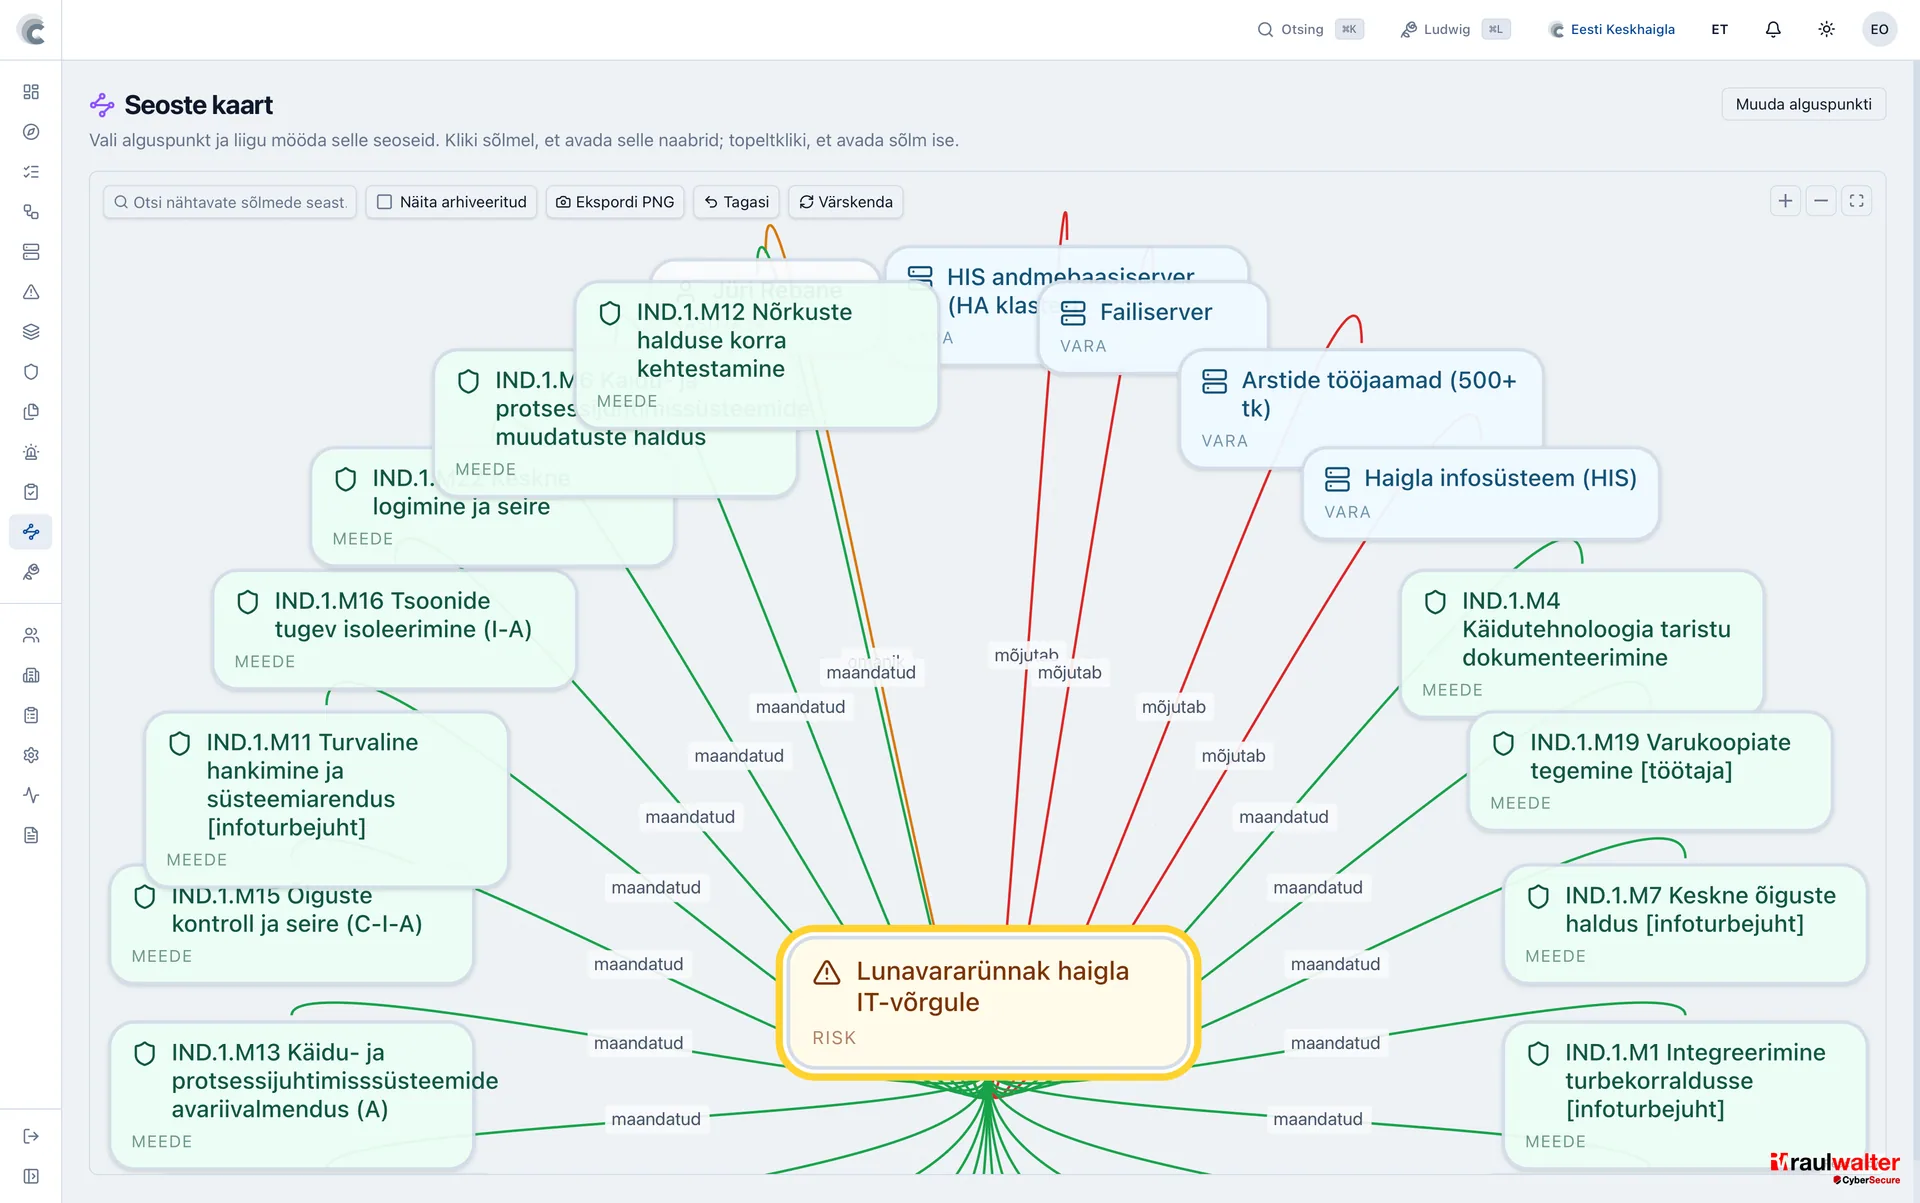
Task: Open the ET language selector
Action: (x=1719, y=29)
